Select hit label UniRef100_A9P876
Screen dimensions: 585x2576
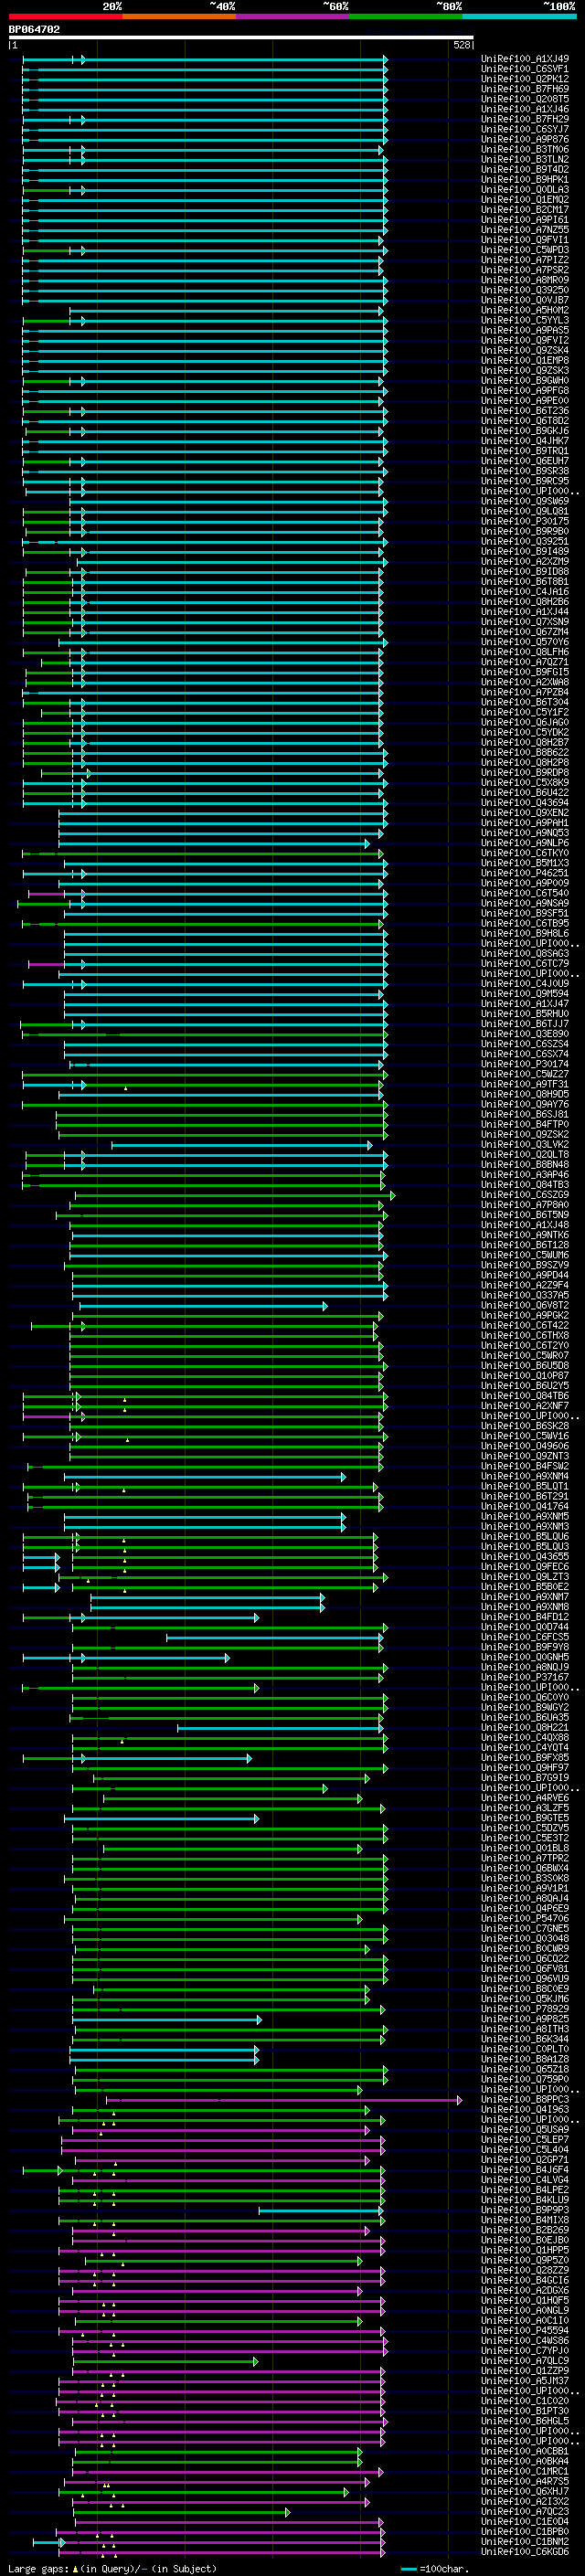525,139
